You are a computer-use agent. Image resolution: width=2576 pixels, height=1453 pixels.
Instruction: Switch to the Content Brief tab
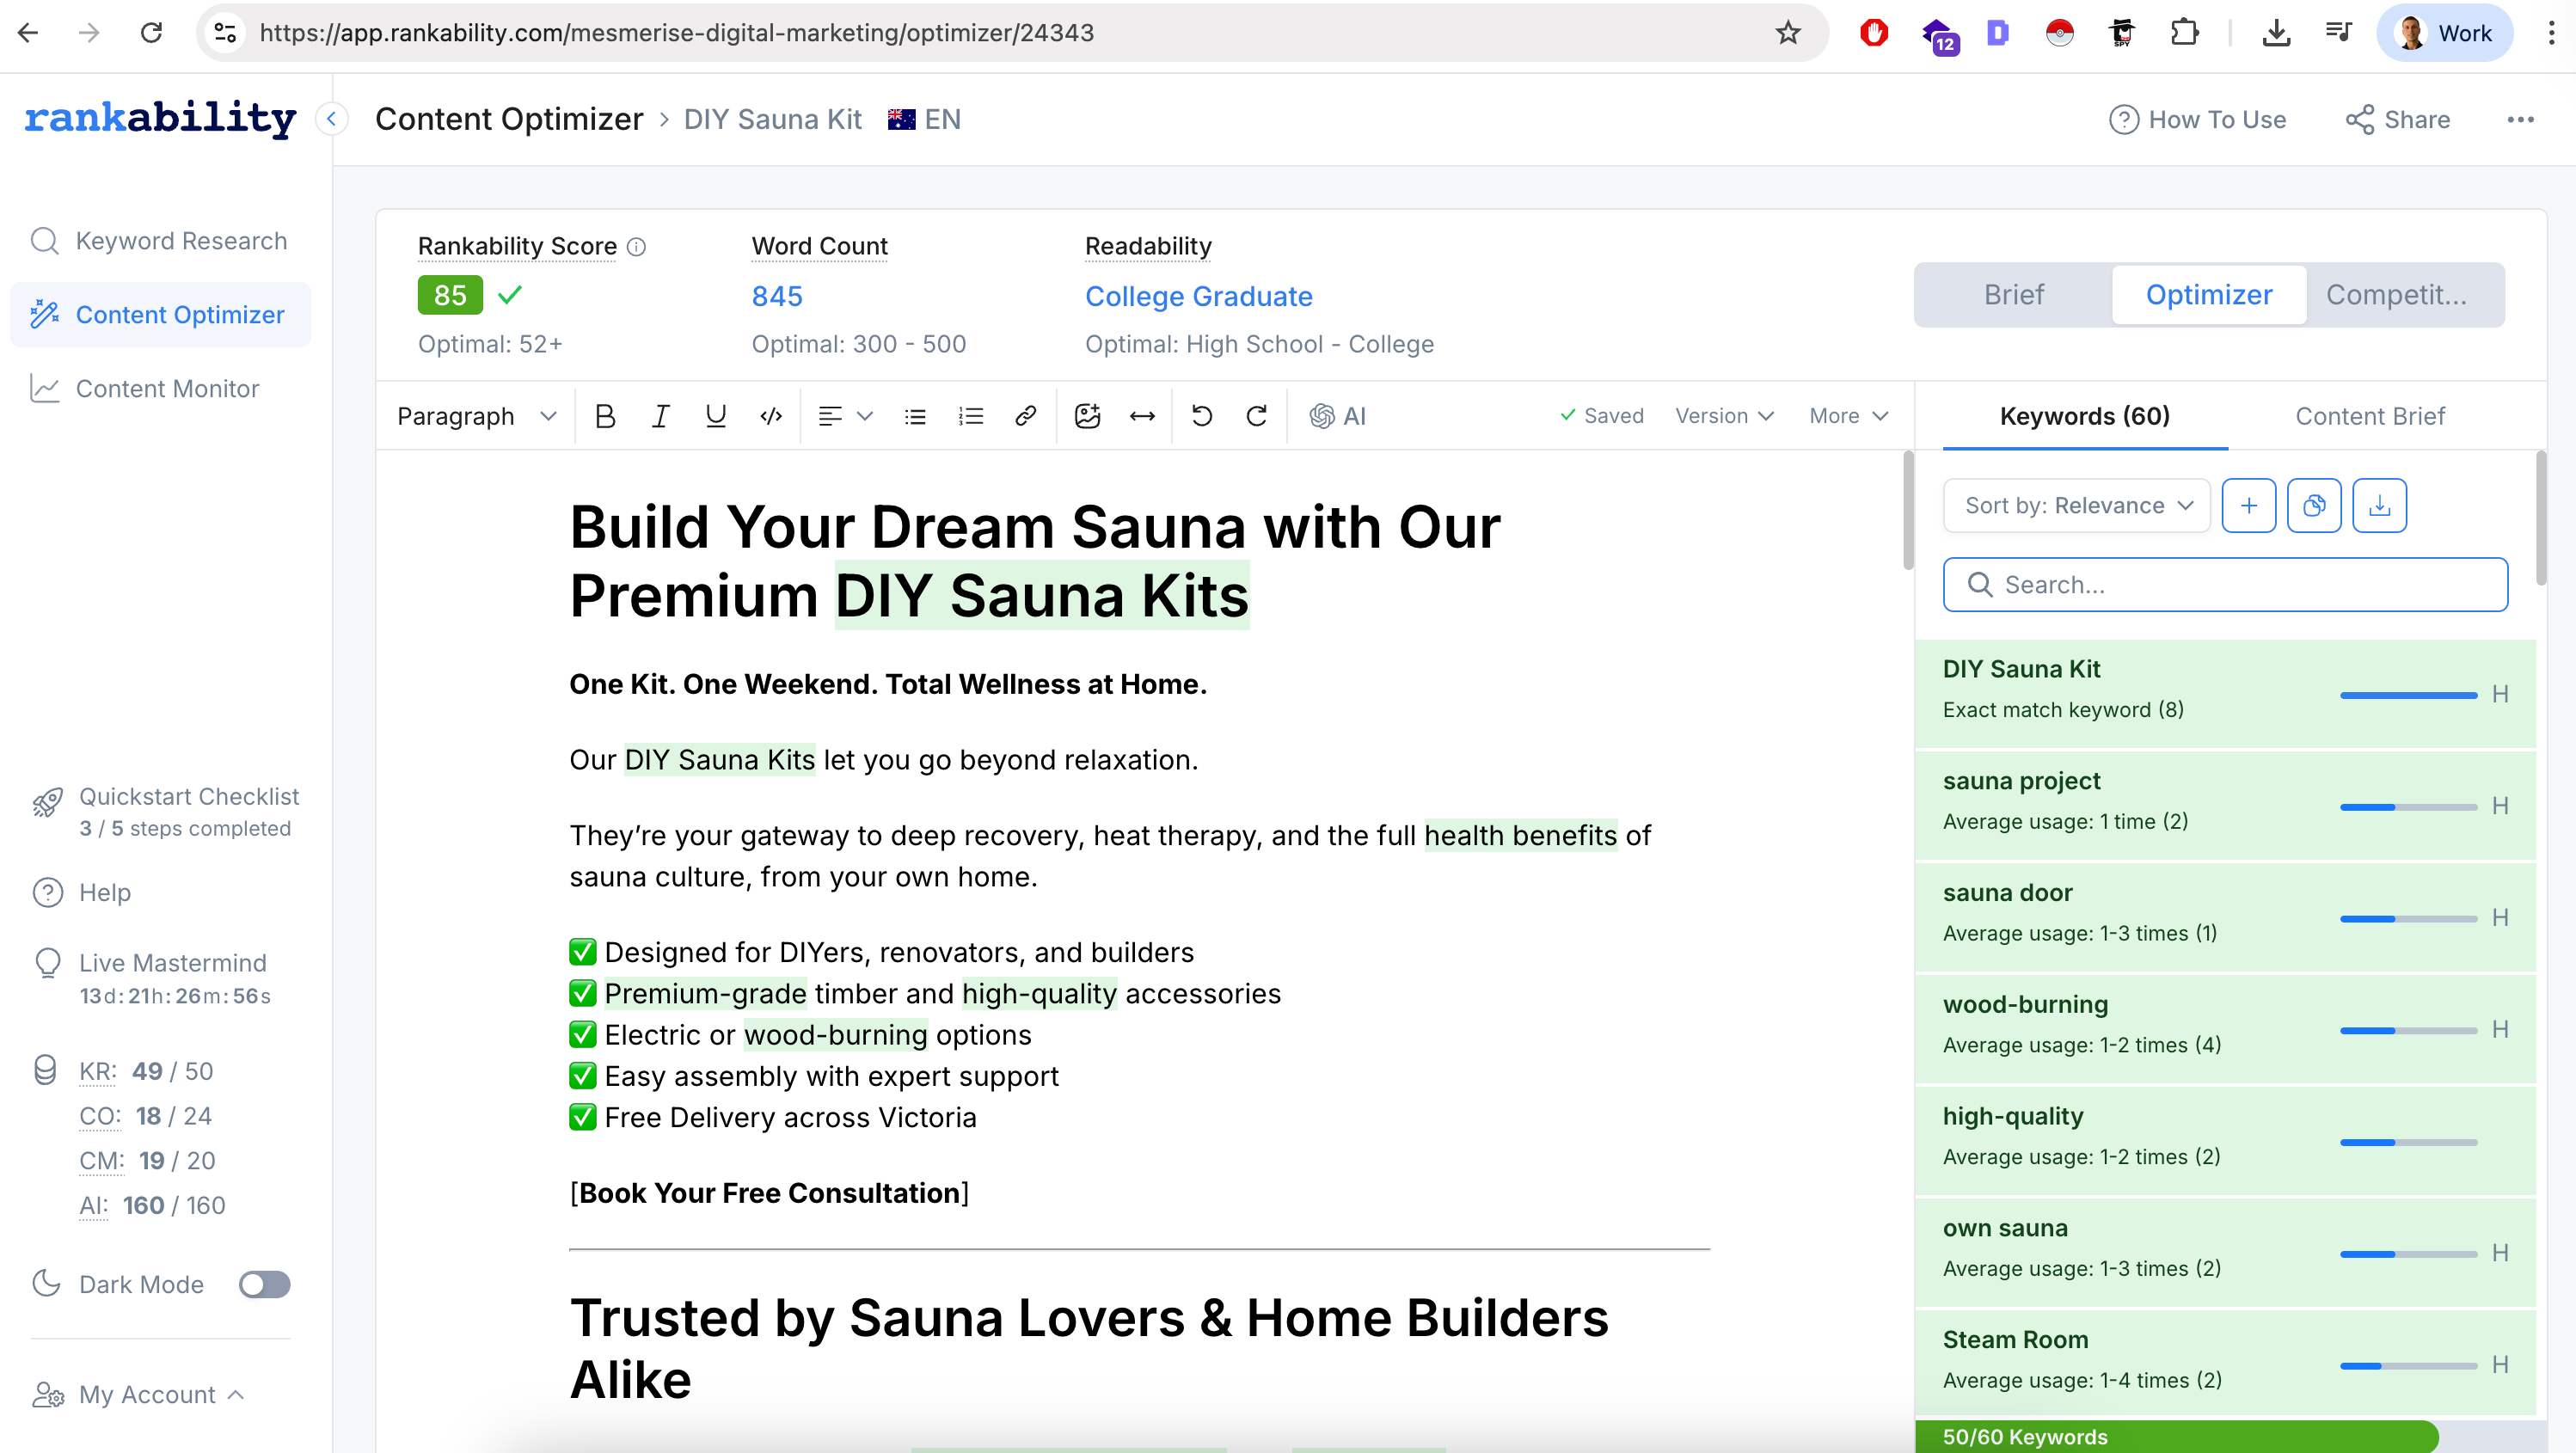pyautogui.click(x=2369, y=416)
